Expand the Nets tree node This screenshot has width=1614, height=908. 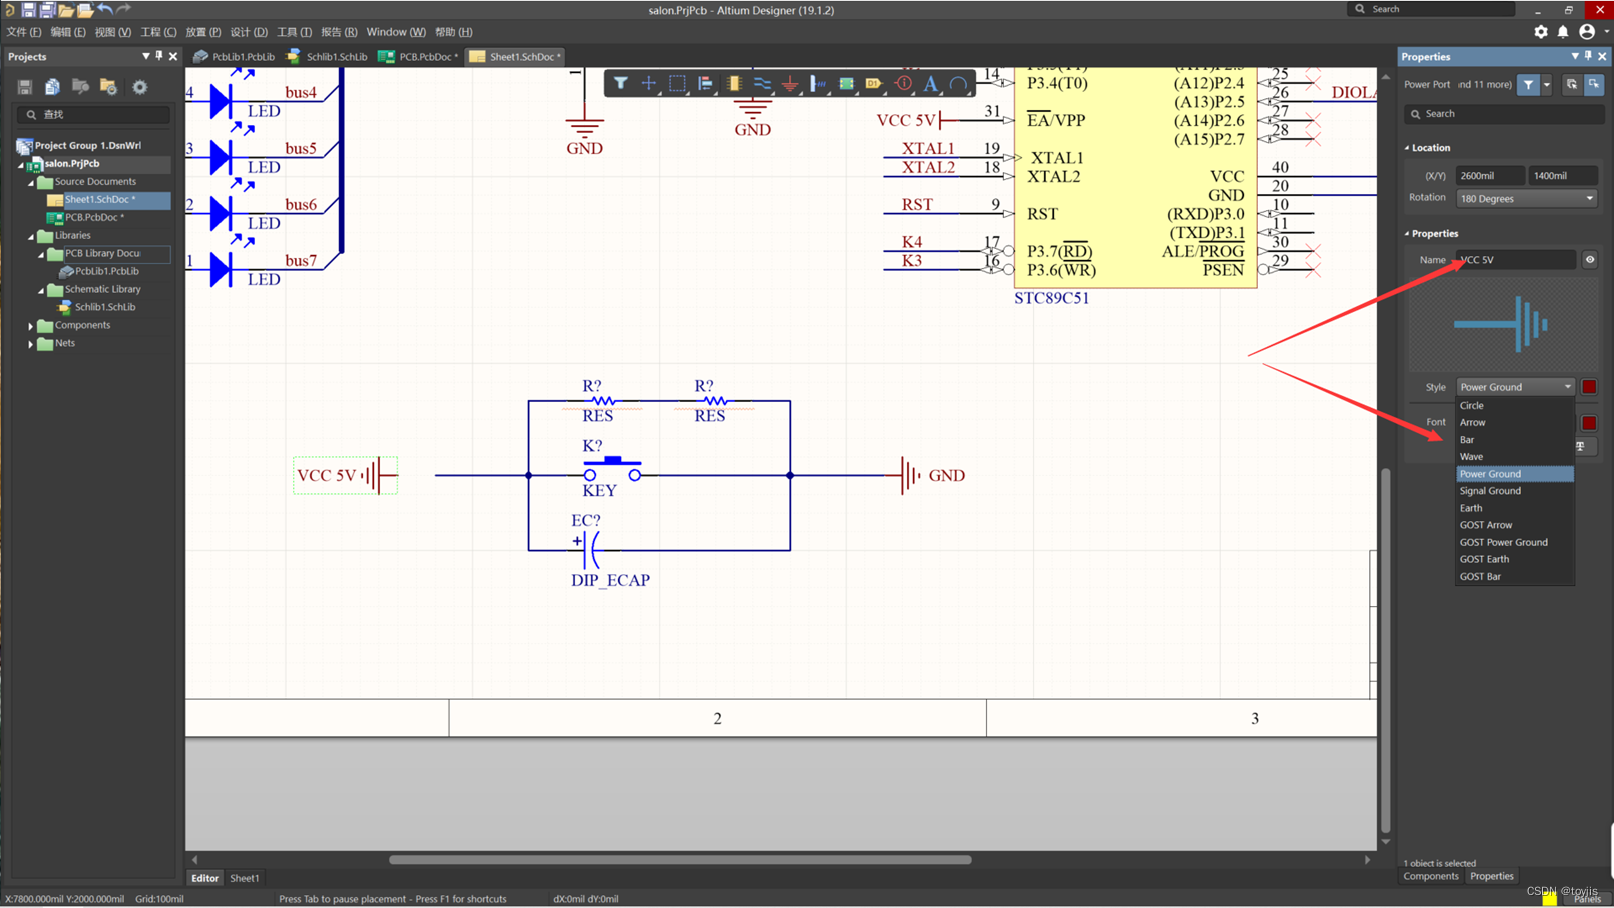tap(30, 344)
